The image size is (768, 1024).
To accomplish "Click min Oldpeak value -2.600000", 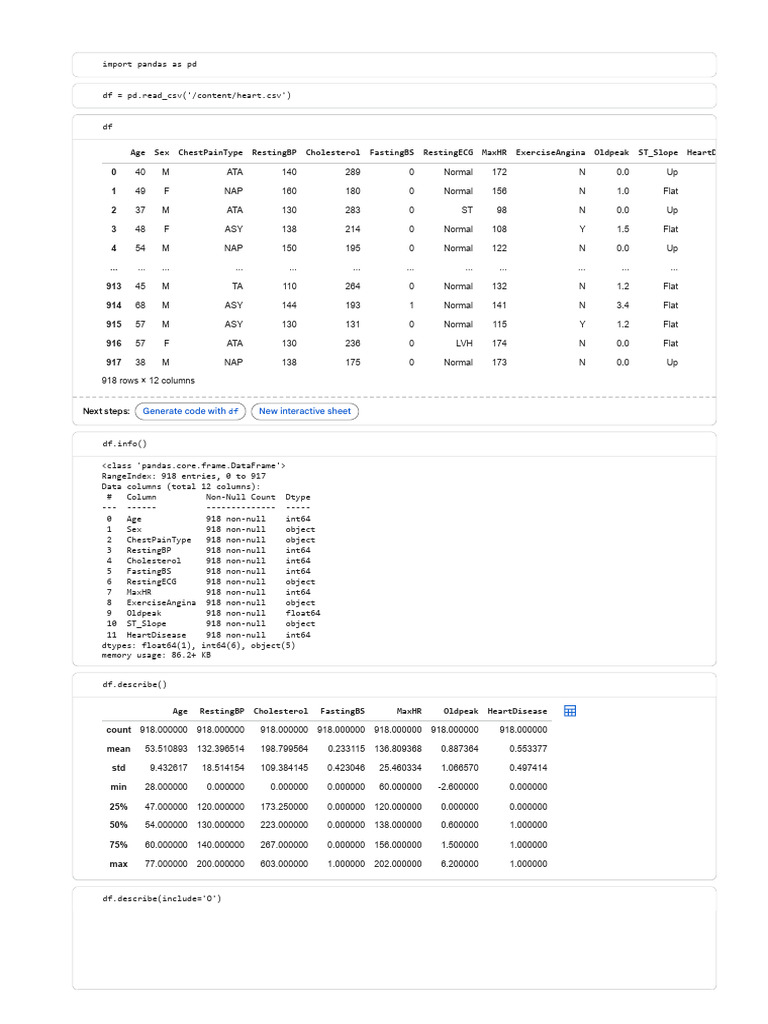I will coord(458,787).
